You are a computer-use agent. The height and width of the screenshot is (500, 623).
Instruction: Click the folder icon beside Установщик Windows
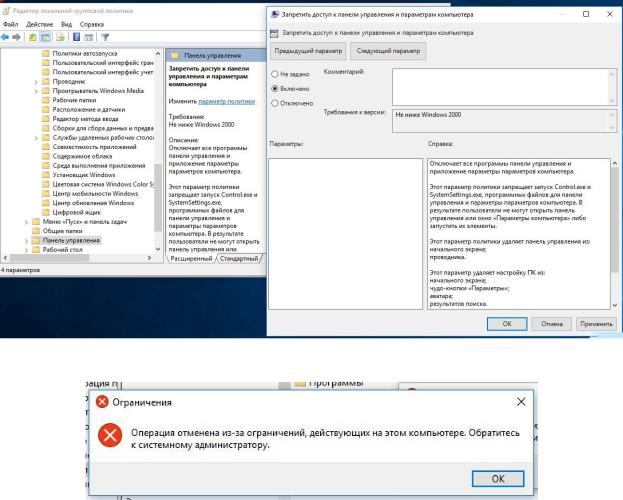coord(46,175)
